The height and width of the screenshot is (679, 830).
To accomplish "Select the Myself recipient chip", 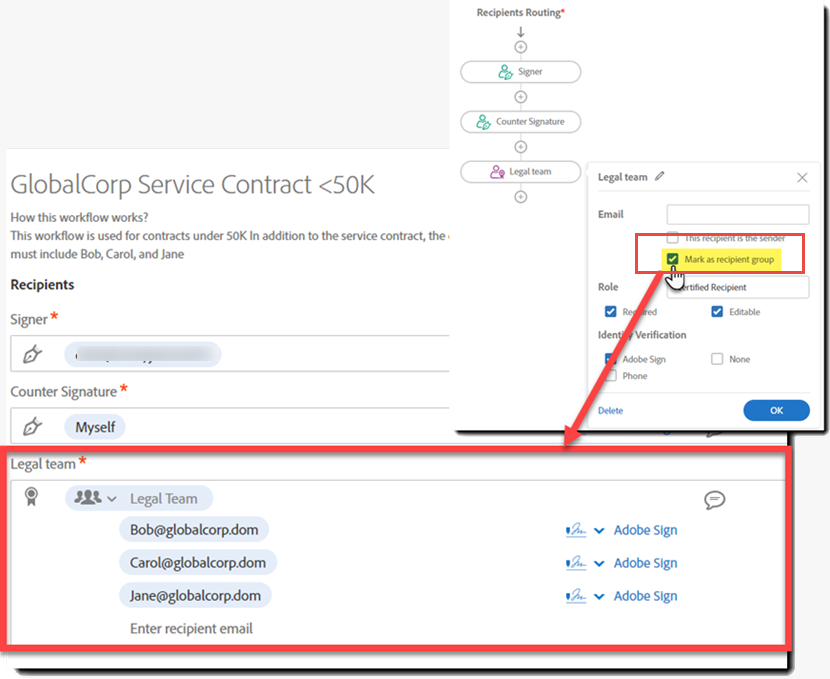I will (x=95, y=427).
